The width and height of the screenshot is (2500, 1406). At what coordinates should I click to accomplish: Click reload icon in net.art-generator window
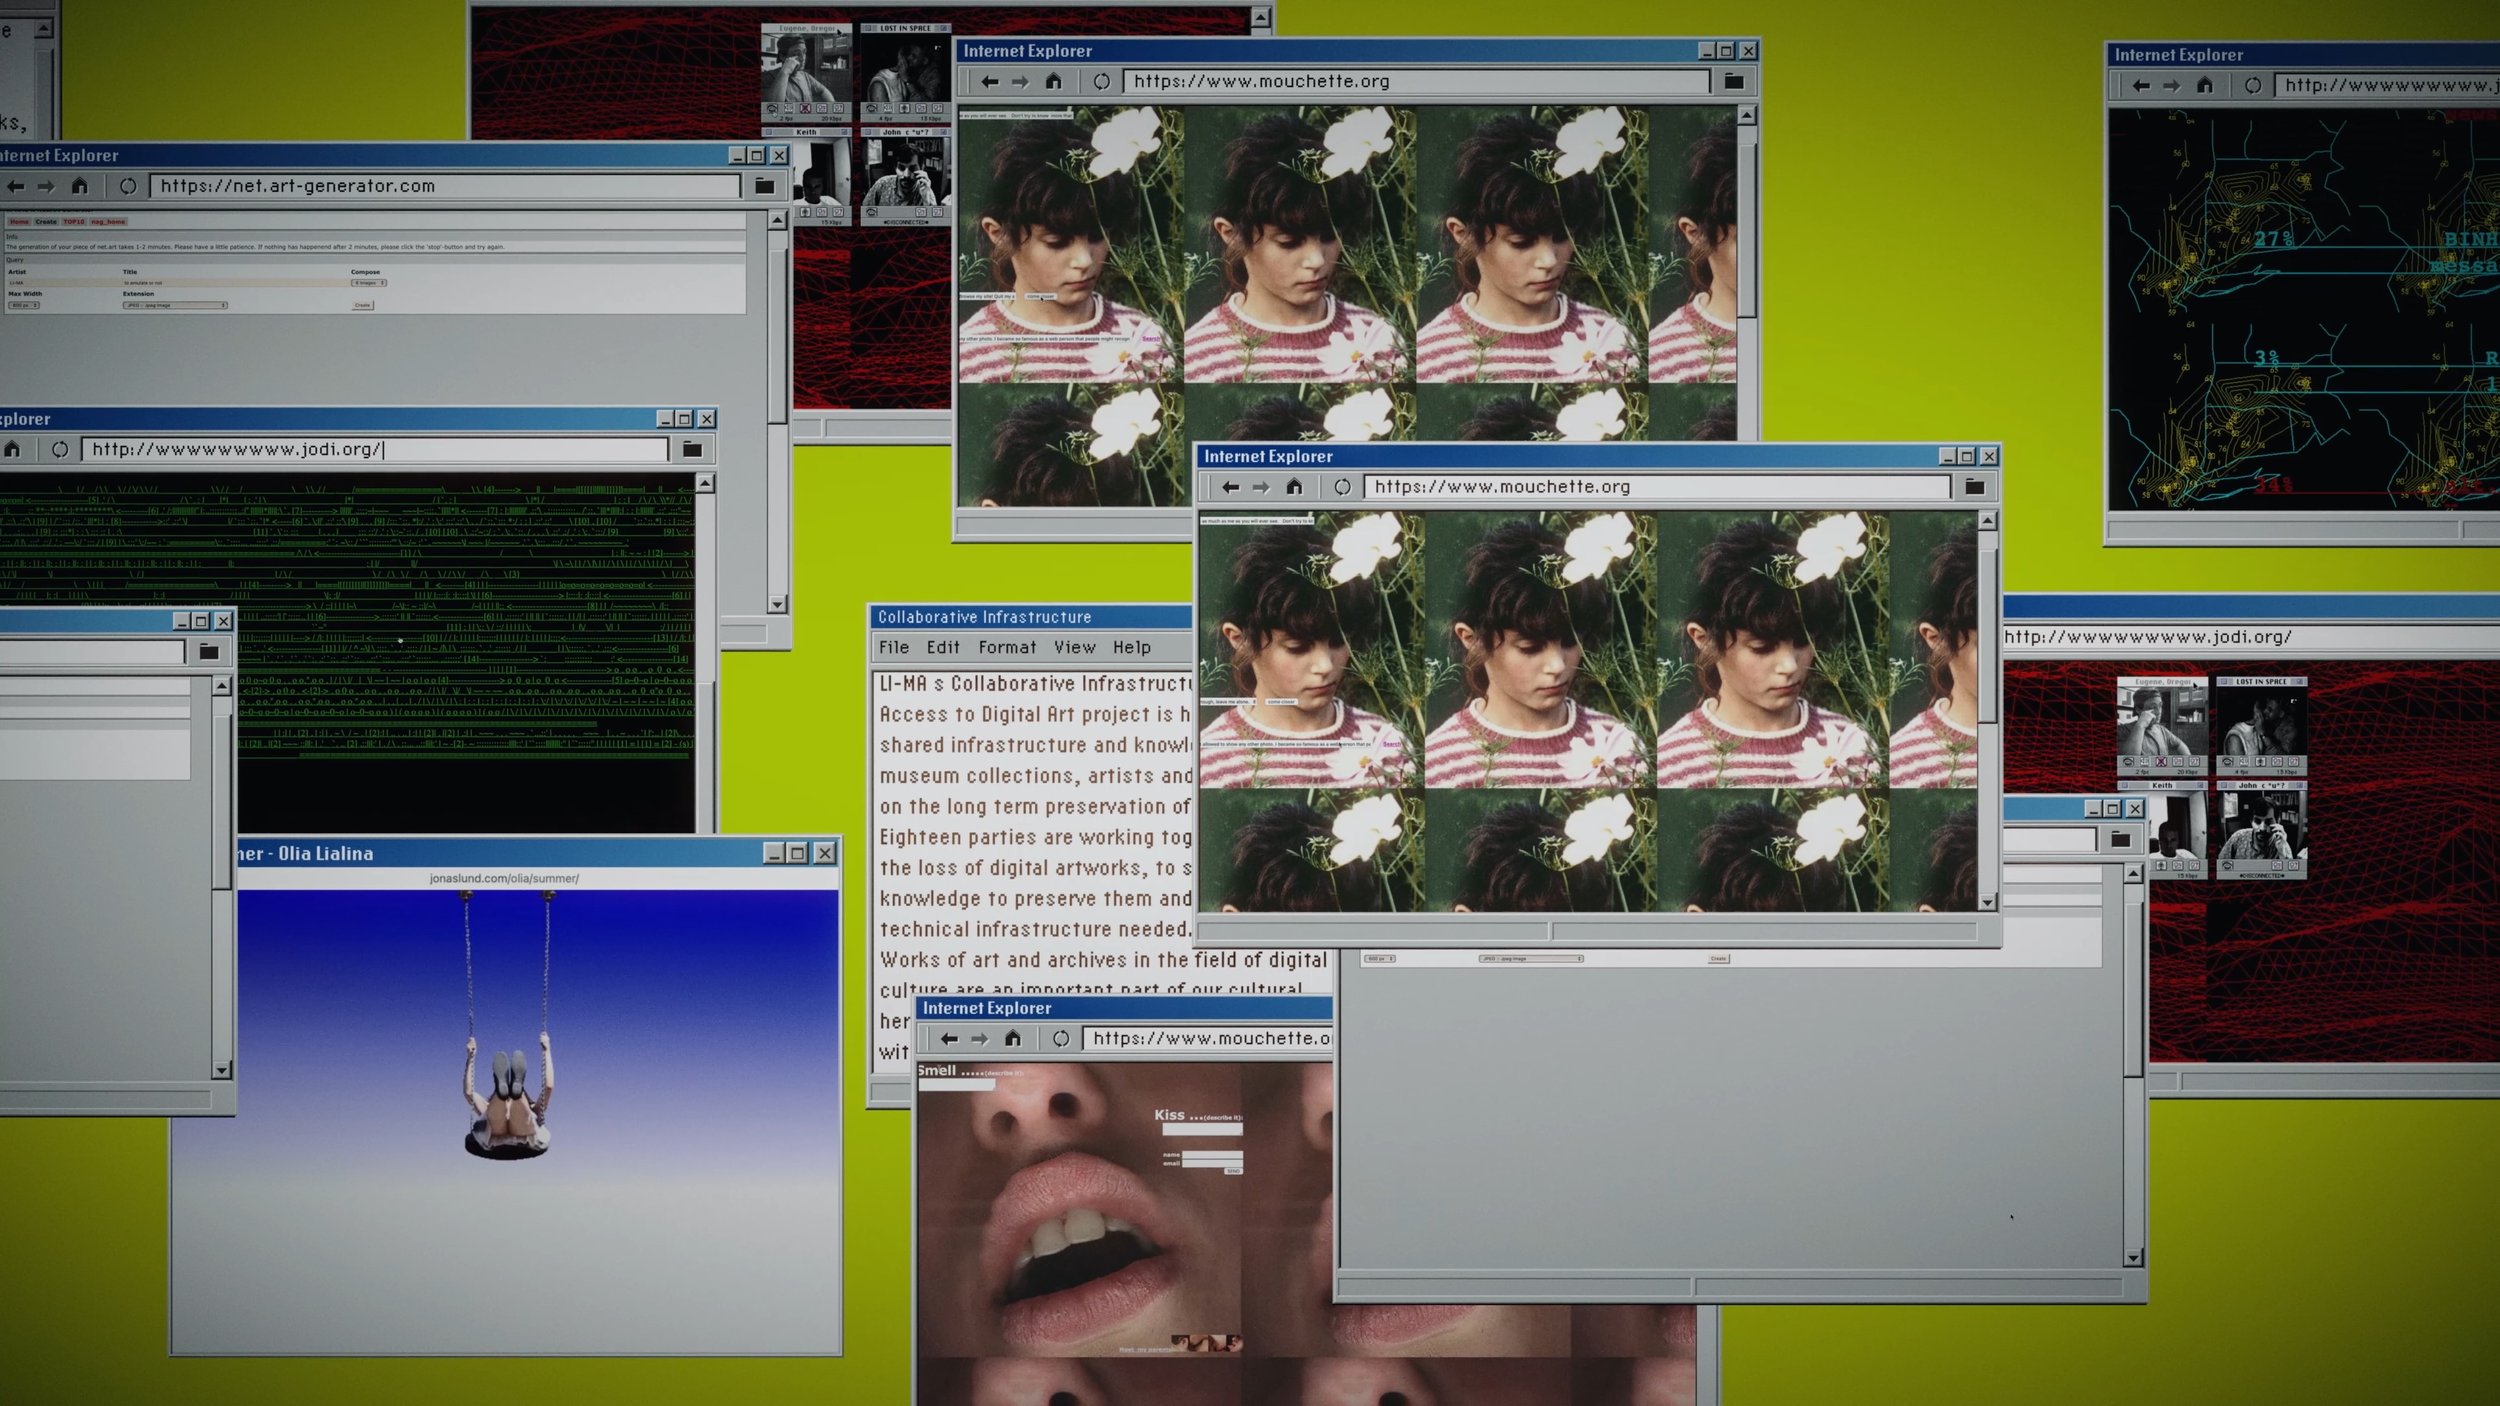pos(128,186)
